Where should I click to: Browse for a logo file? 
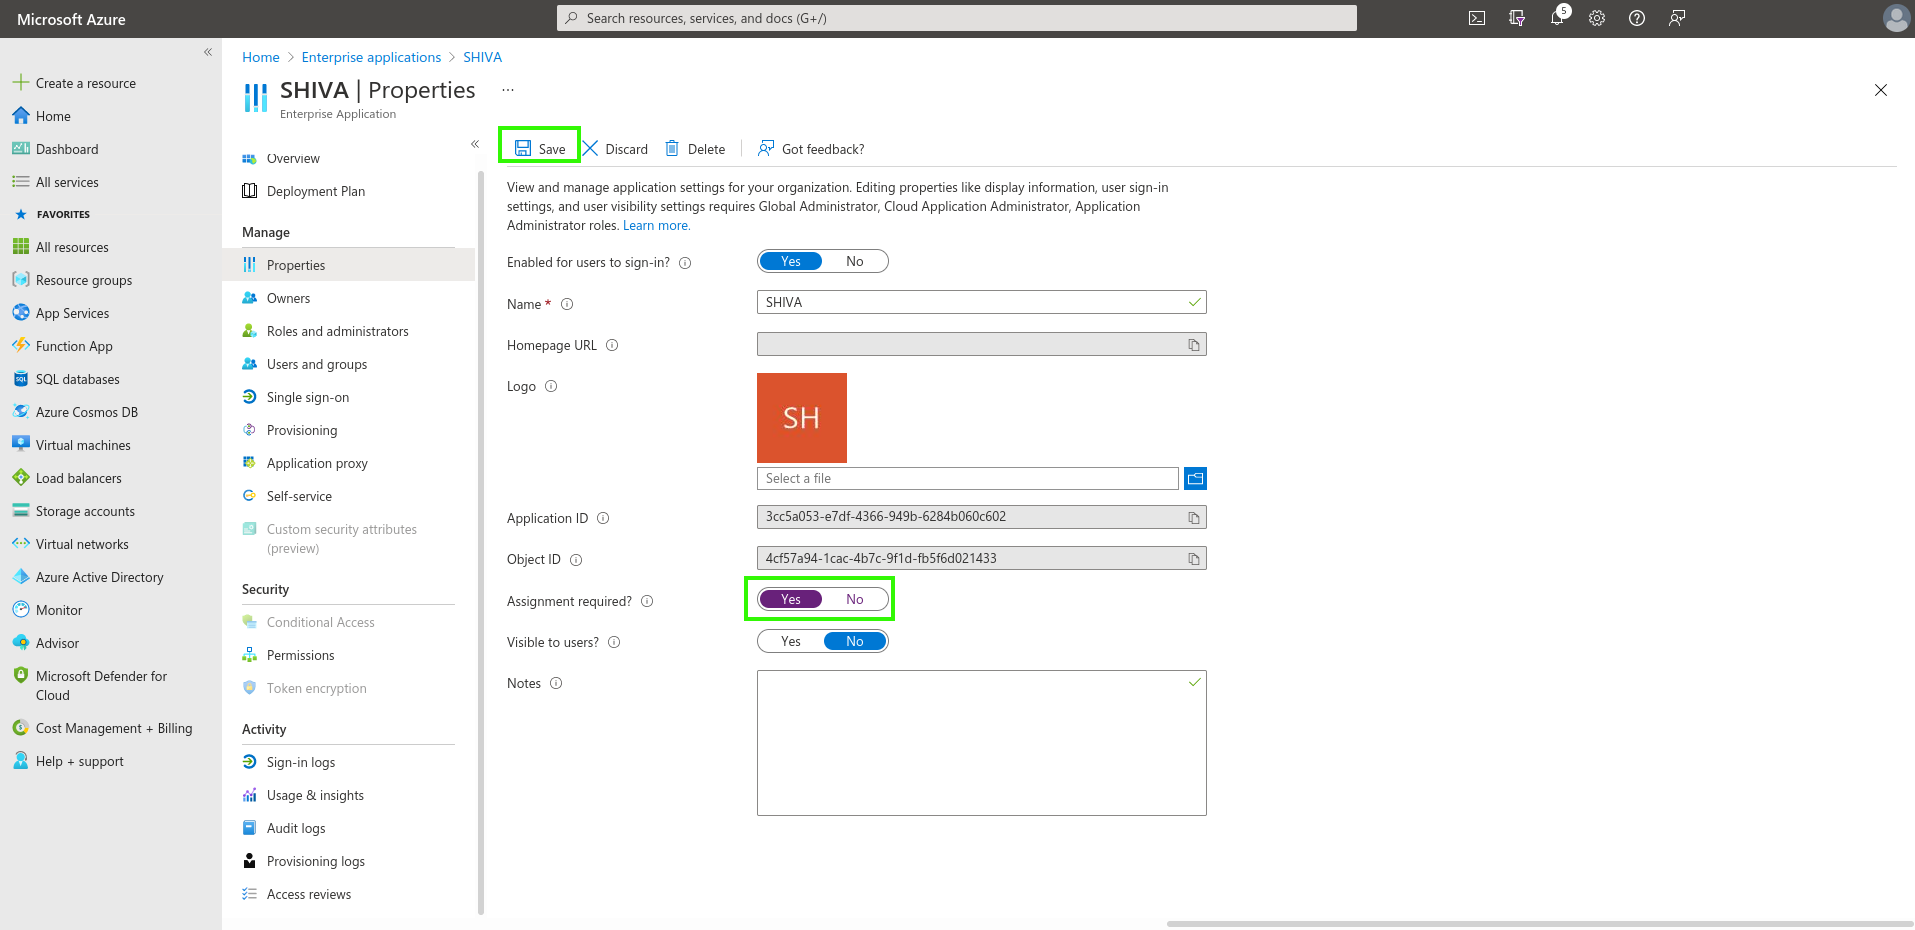coord(1195,479)
